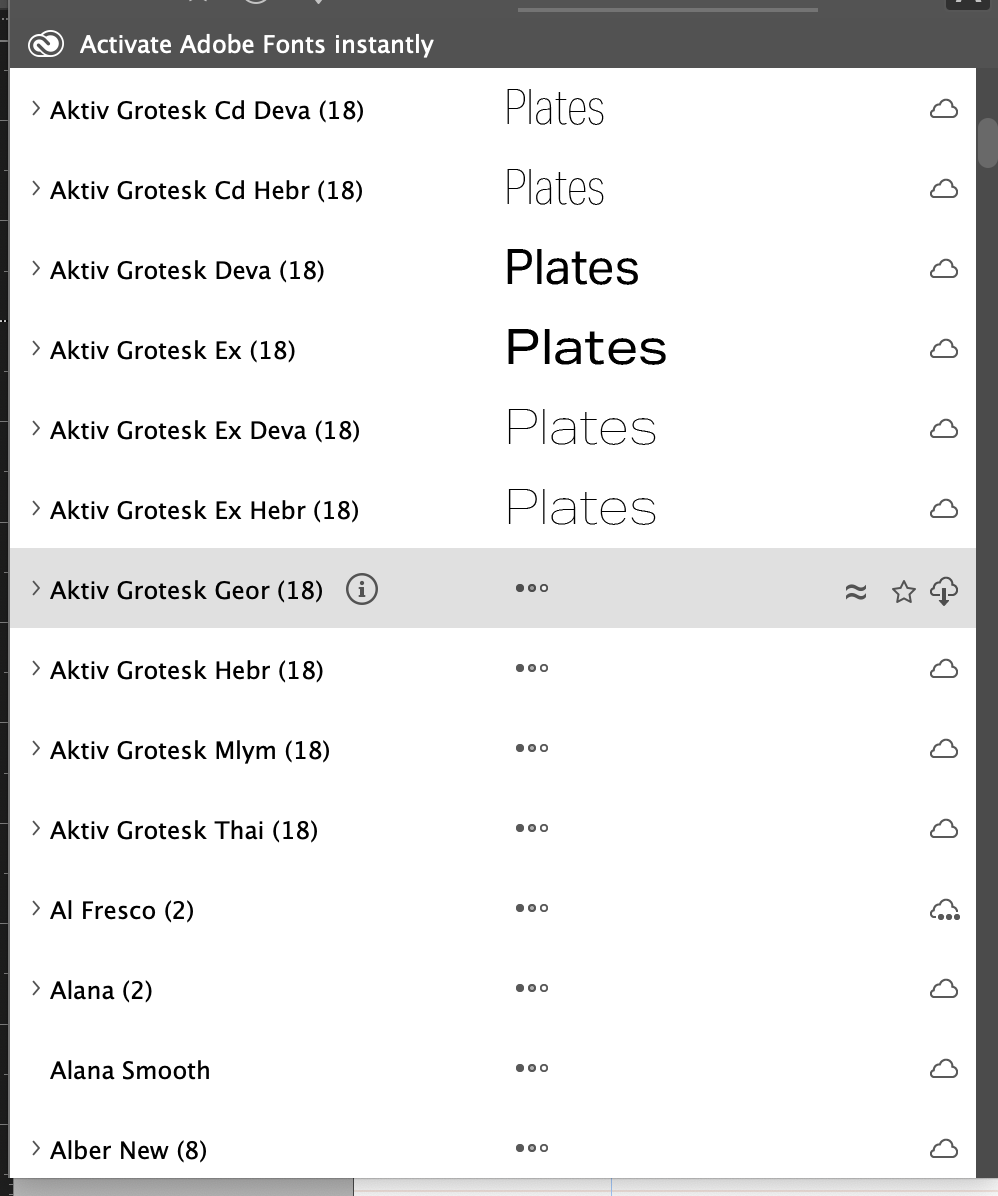Viewport: 998px width, 1196px height.
Task: Favorite Aktiv Grotesk Geor with star
Action: (x=903, y=592)
